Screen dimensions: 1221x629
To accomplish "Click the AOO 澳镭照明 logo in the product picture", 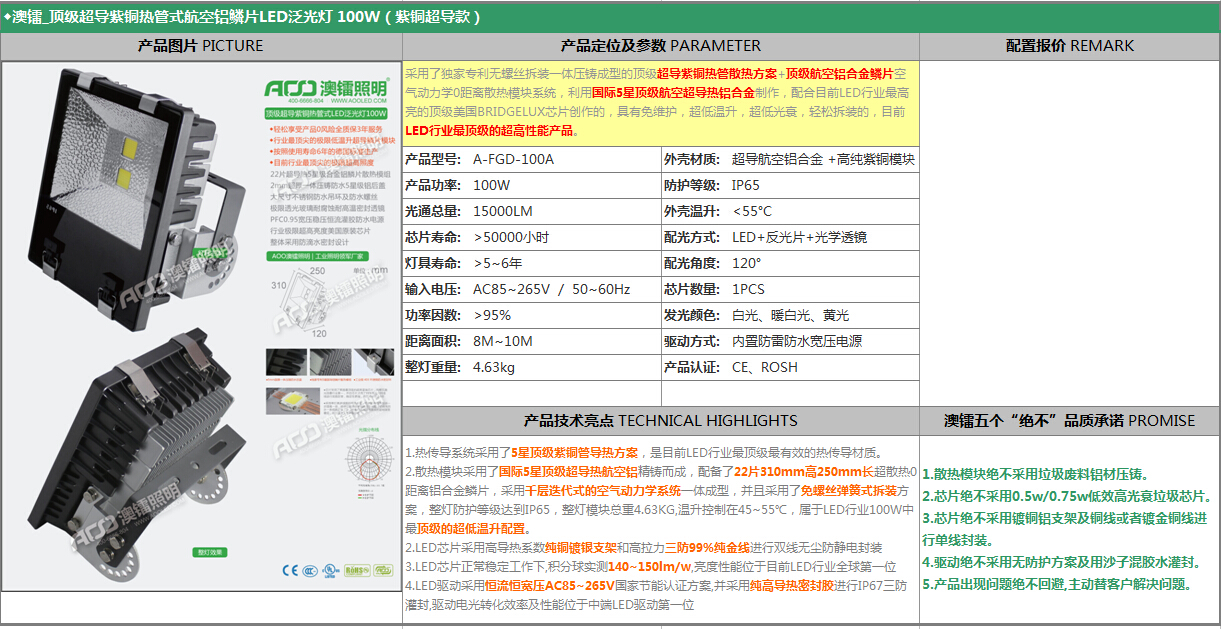I will tap(325, 88).
